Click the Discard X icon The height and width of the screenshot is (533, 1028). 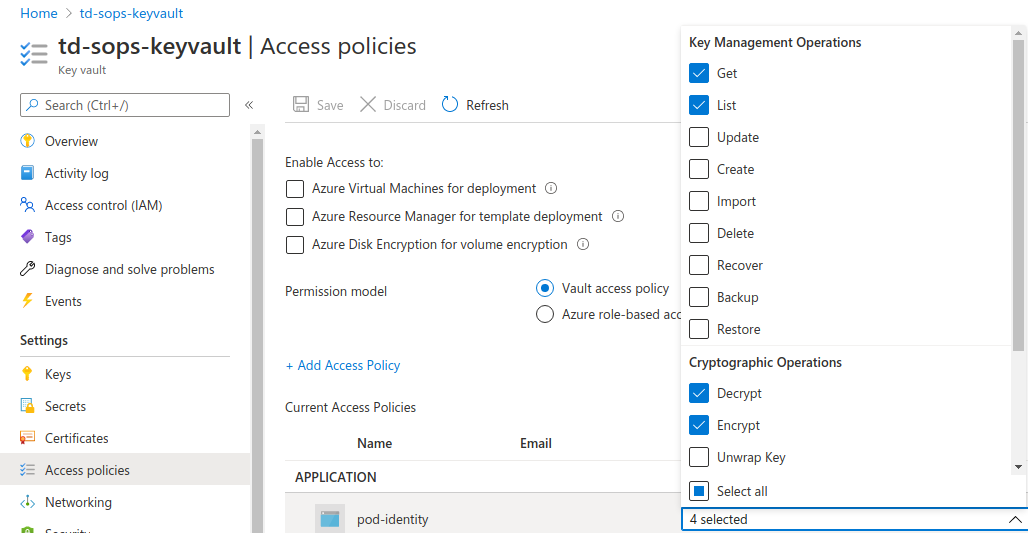tap(368, 105)
